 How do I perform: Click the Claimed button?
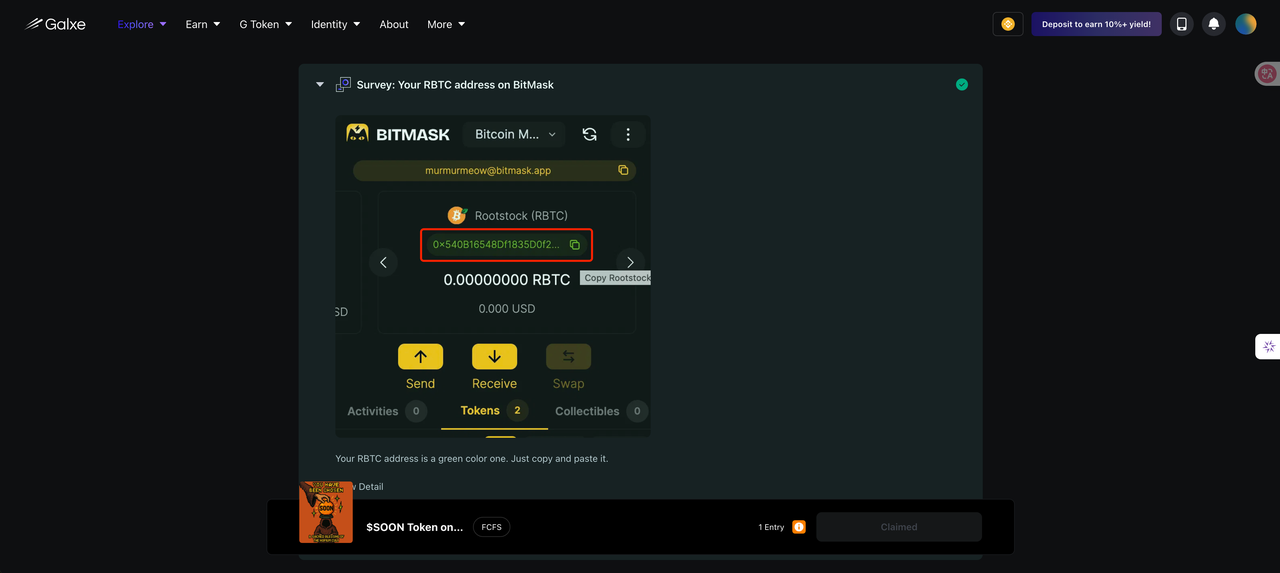pyautogui.click(x=899, y=527)
